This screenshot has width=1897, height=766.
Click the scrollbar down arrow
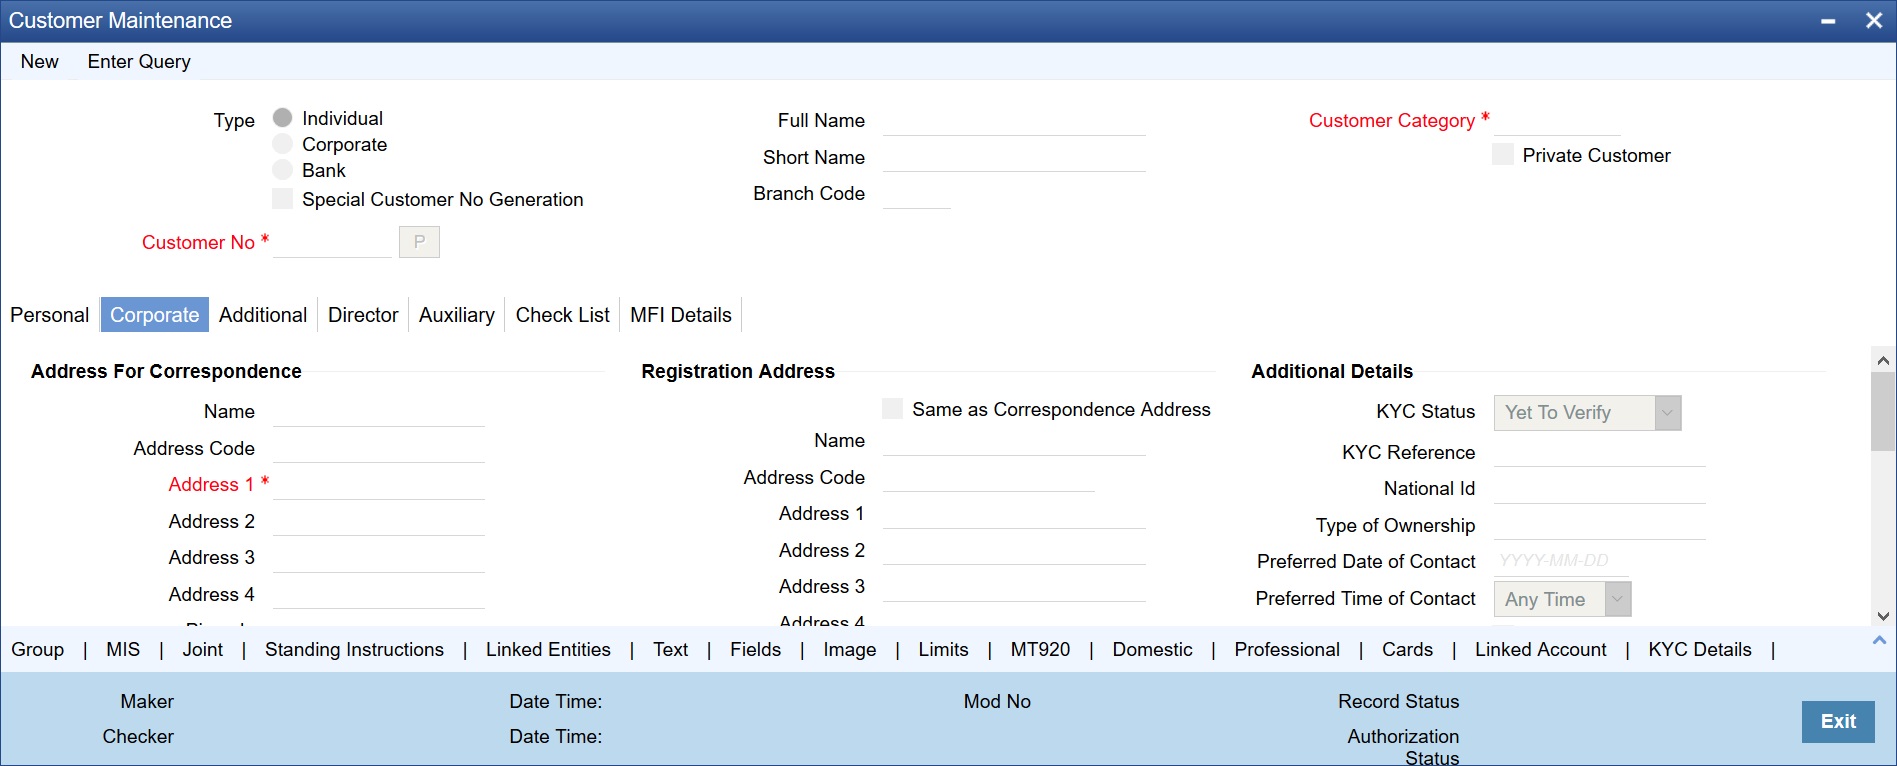coord(1883,616)
